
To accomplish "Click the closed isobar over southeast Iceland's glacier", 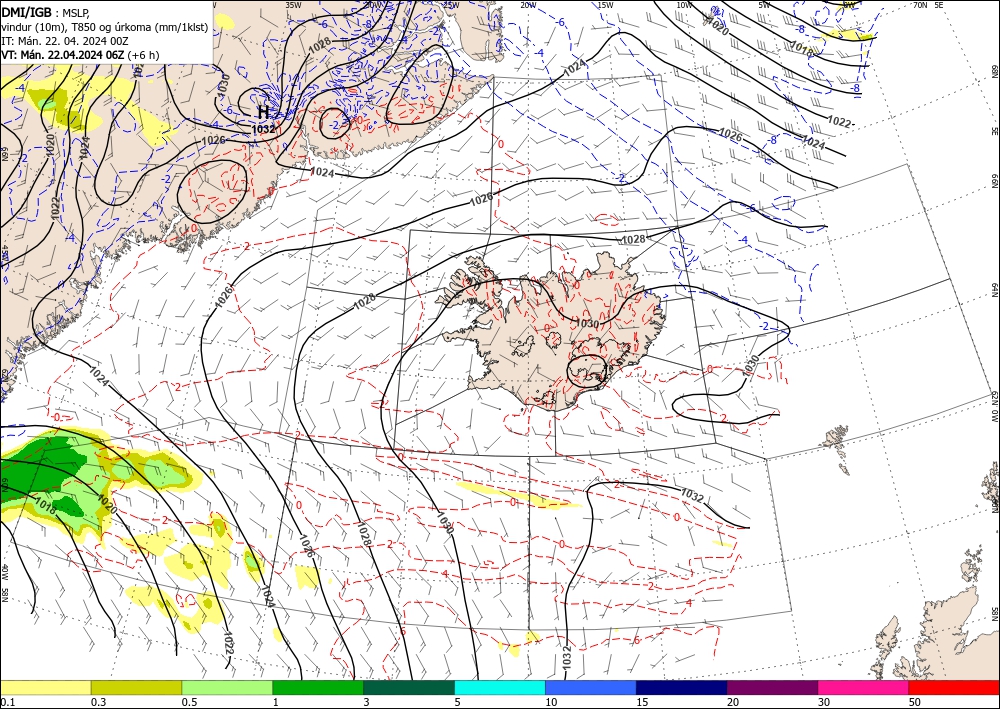I will pyautogui.click(x=587, y=372).
